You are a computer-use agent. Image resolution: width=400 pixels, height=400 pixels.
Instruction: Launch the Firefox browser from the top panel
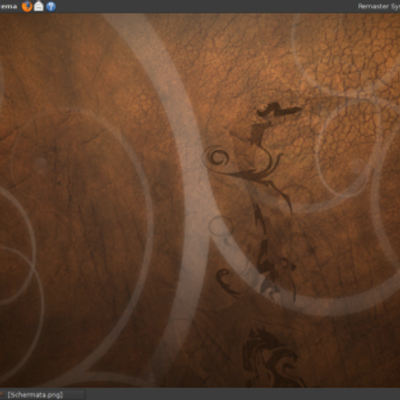pos(27,6)
